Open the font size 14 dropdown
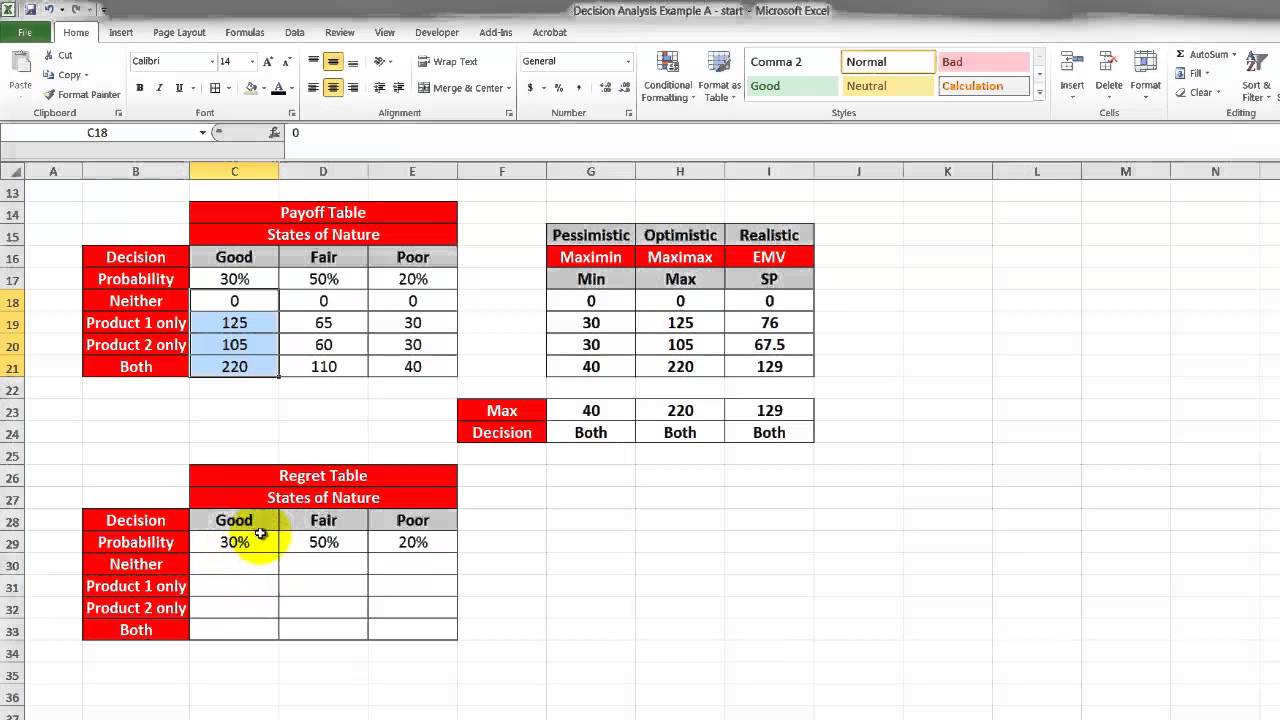1280x720 pixels. click(252, 61)
